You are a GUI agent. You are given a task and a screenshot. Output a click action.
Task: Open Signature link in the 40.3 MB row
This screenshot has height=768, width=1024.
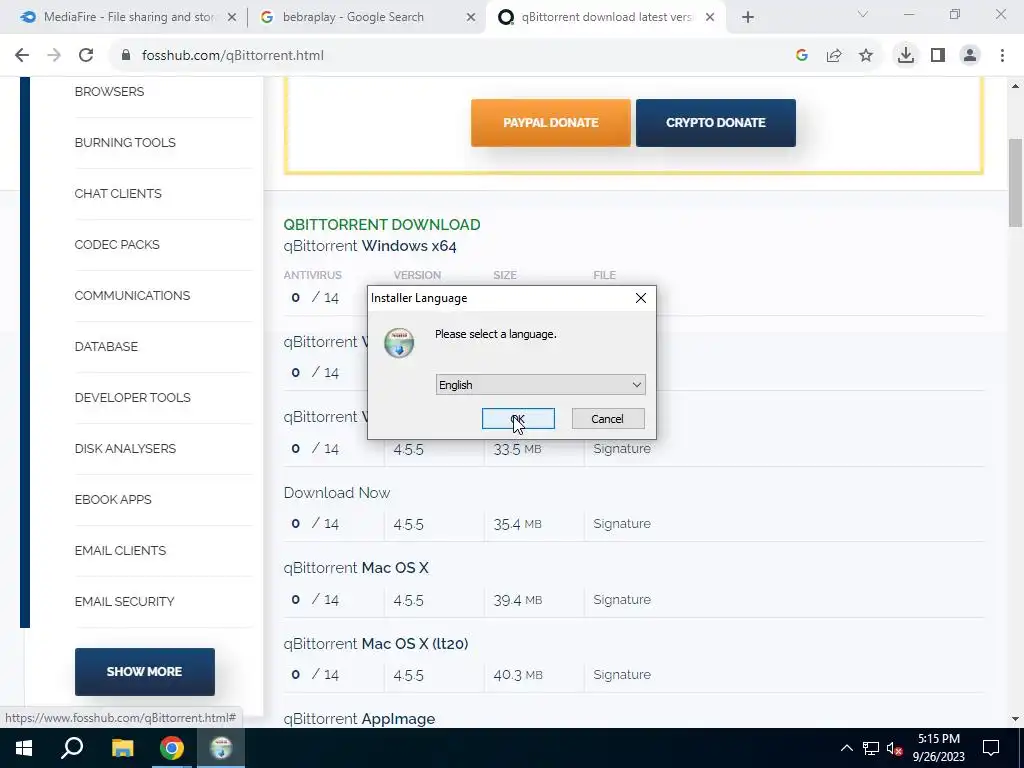point(622,675)
